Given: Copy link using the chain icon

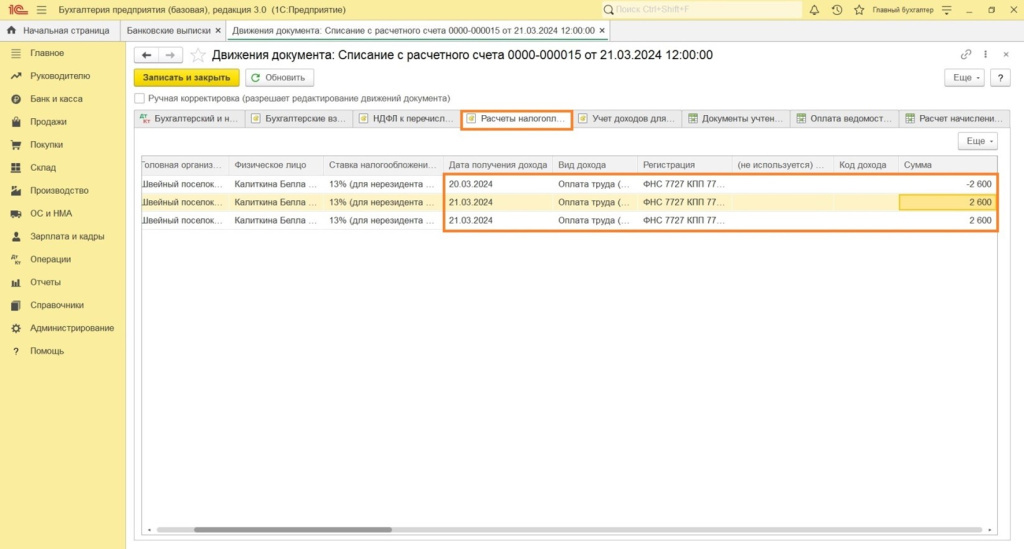Looking at the screenshot, I should tap(965, 55).
